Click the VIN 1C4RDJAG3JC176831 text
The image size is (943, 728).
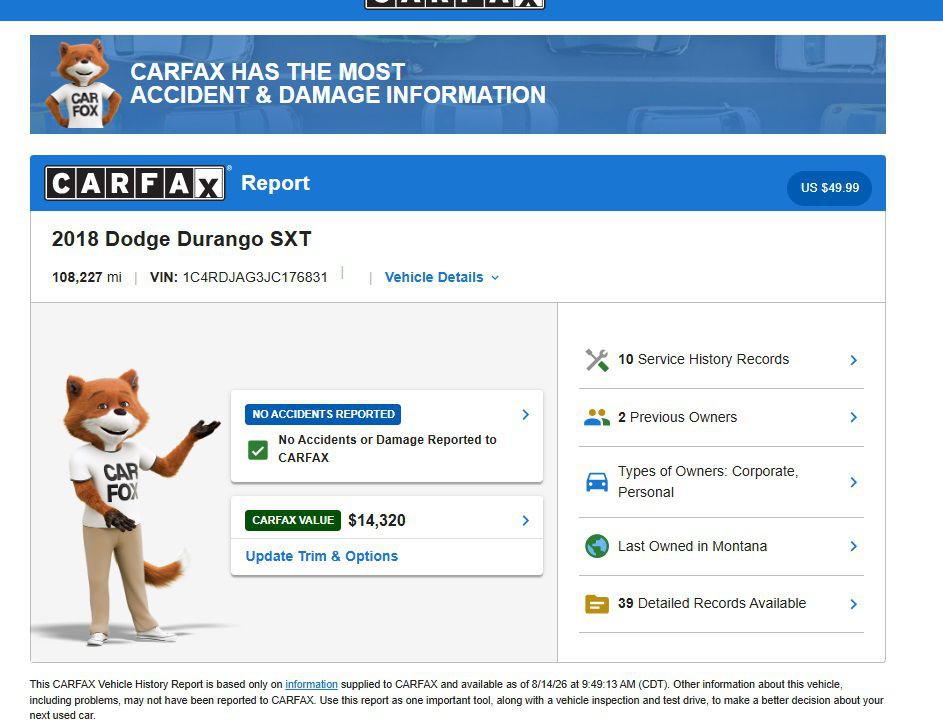pos(239,277)
